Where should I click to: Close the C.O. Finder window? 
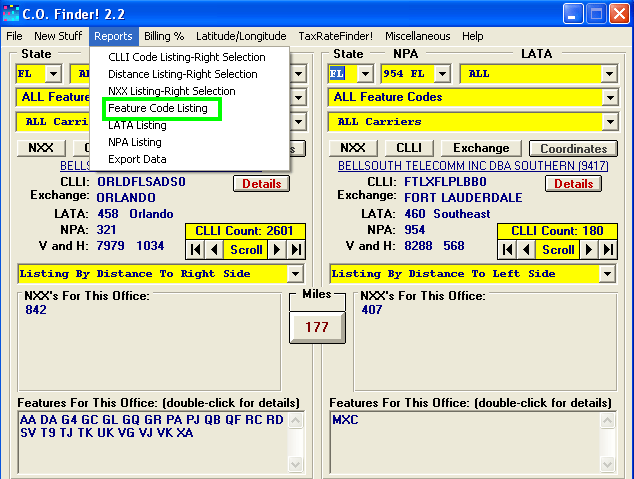(x=619, y=14)
